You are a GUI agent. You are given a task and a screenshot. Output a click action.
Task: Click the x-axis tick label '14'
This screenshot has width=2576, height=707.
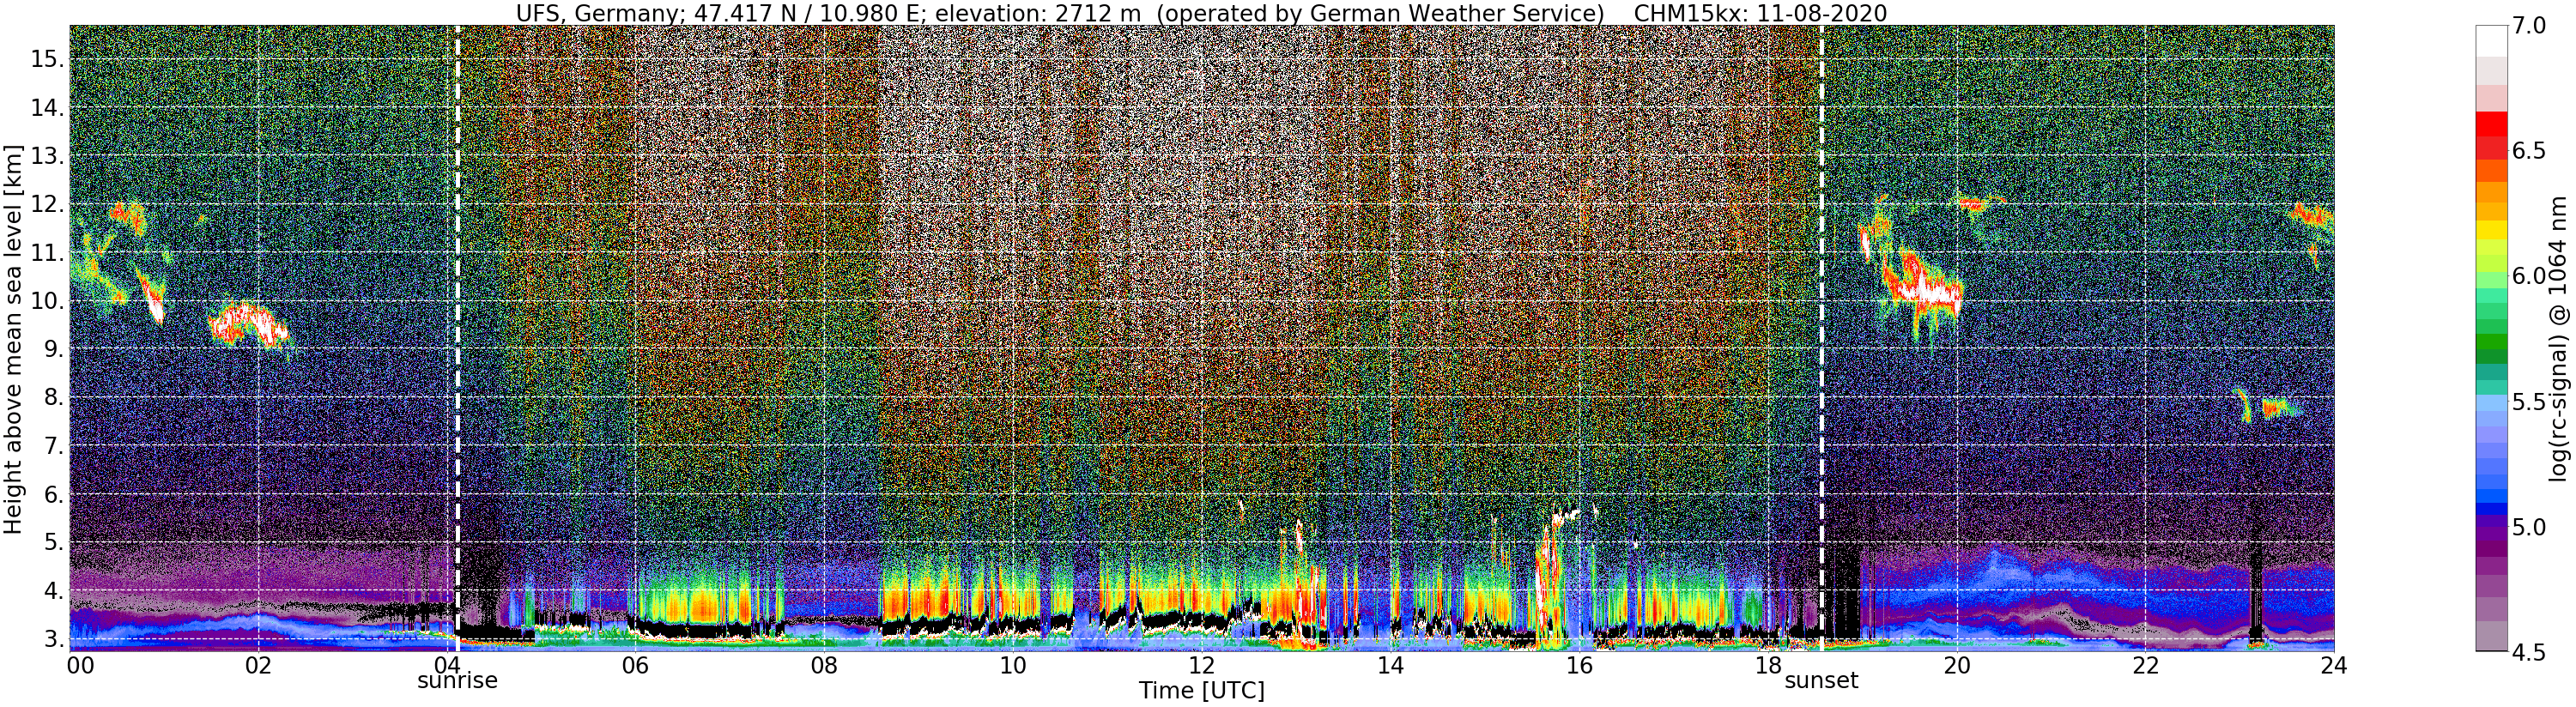(1390, 665)
